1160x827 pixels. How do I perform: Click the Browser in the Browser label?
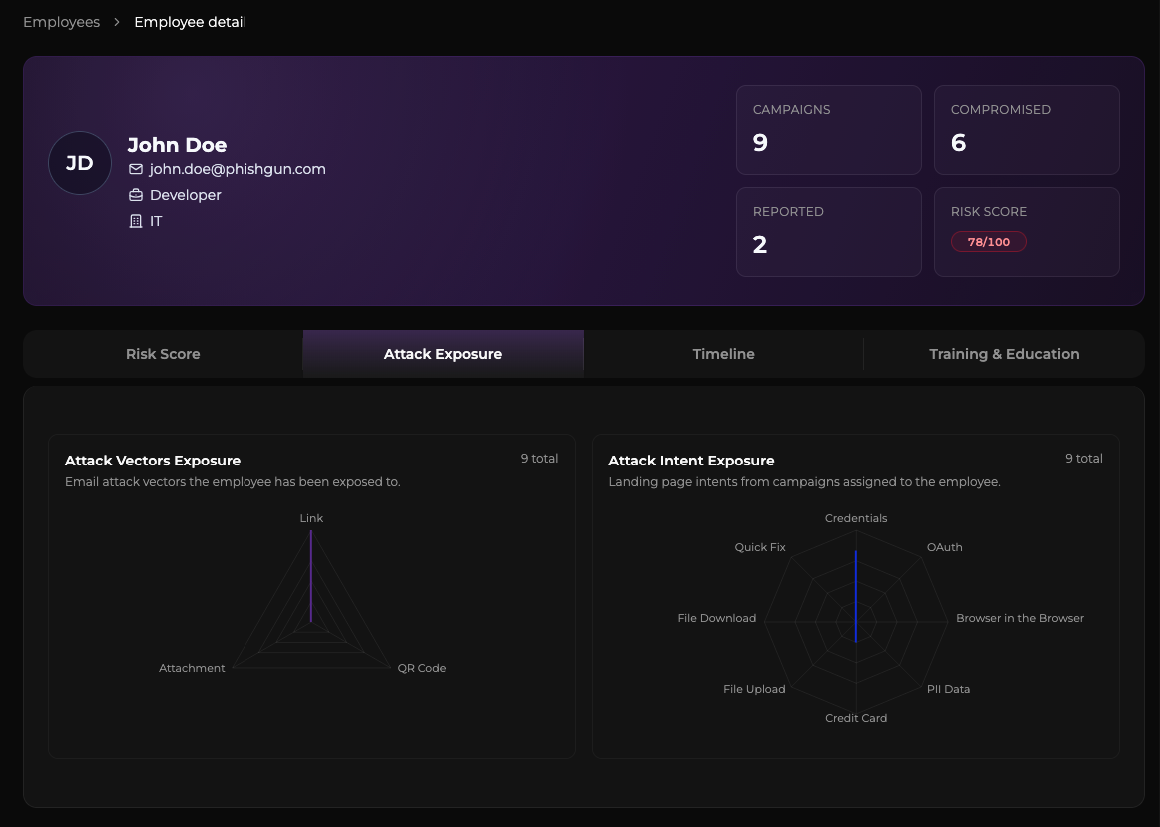pos(1019,618)
